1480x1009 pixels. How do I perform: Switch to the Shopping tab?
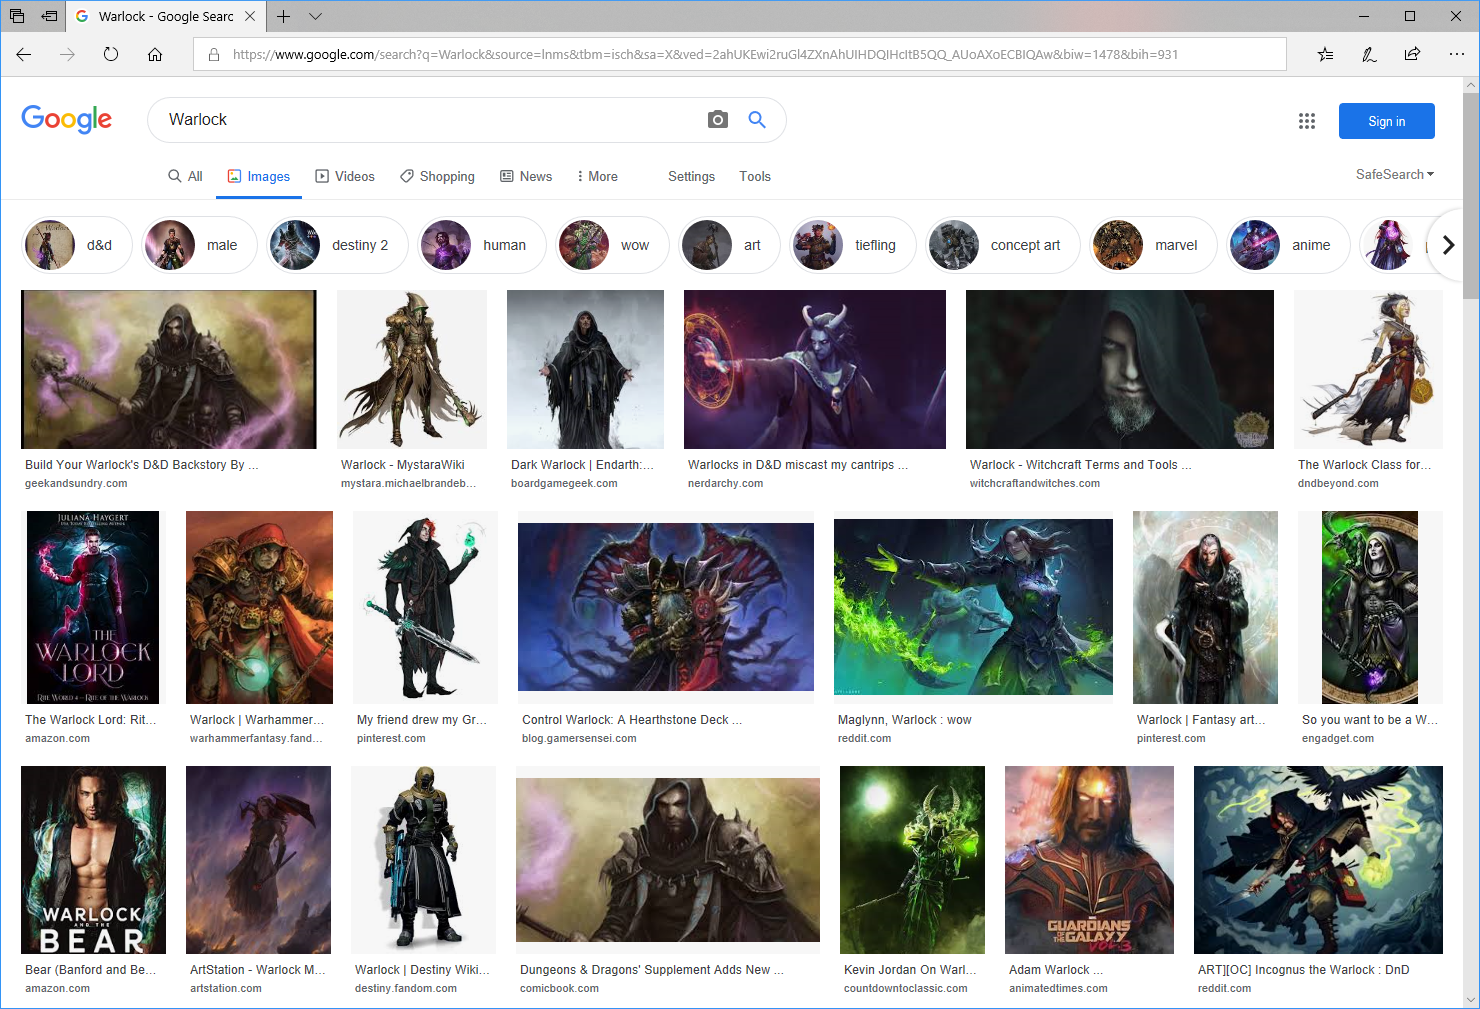[x=437, y=176]
